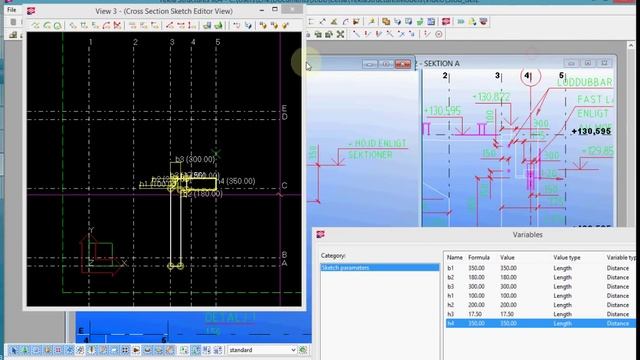This screenshot has width=640, height=360.
Task: Select the h3 variable row
Action: pyautogui.click(x=540, y=314)
